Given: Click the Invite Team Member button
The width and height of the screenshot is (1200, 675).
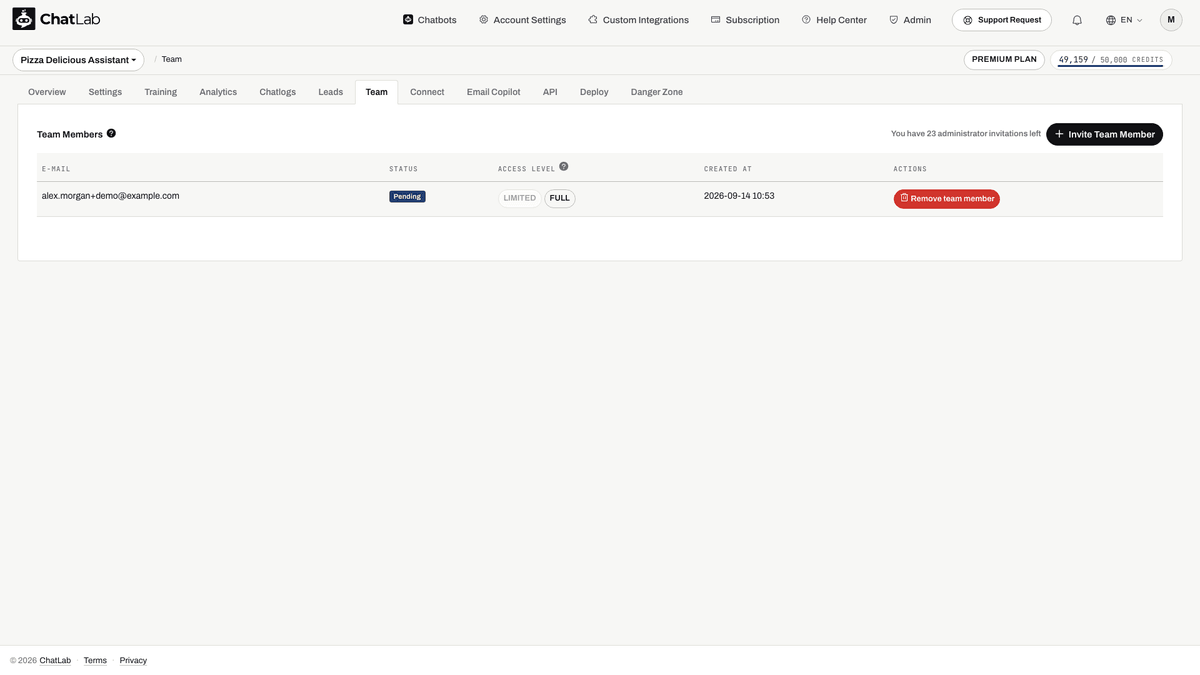Looking at the screenshot, I should (1104, 134).
